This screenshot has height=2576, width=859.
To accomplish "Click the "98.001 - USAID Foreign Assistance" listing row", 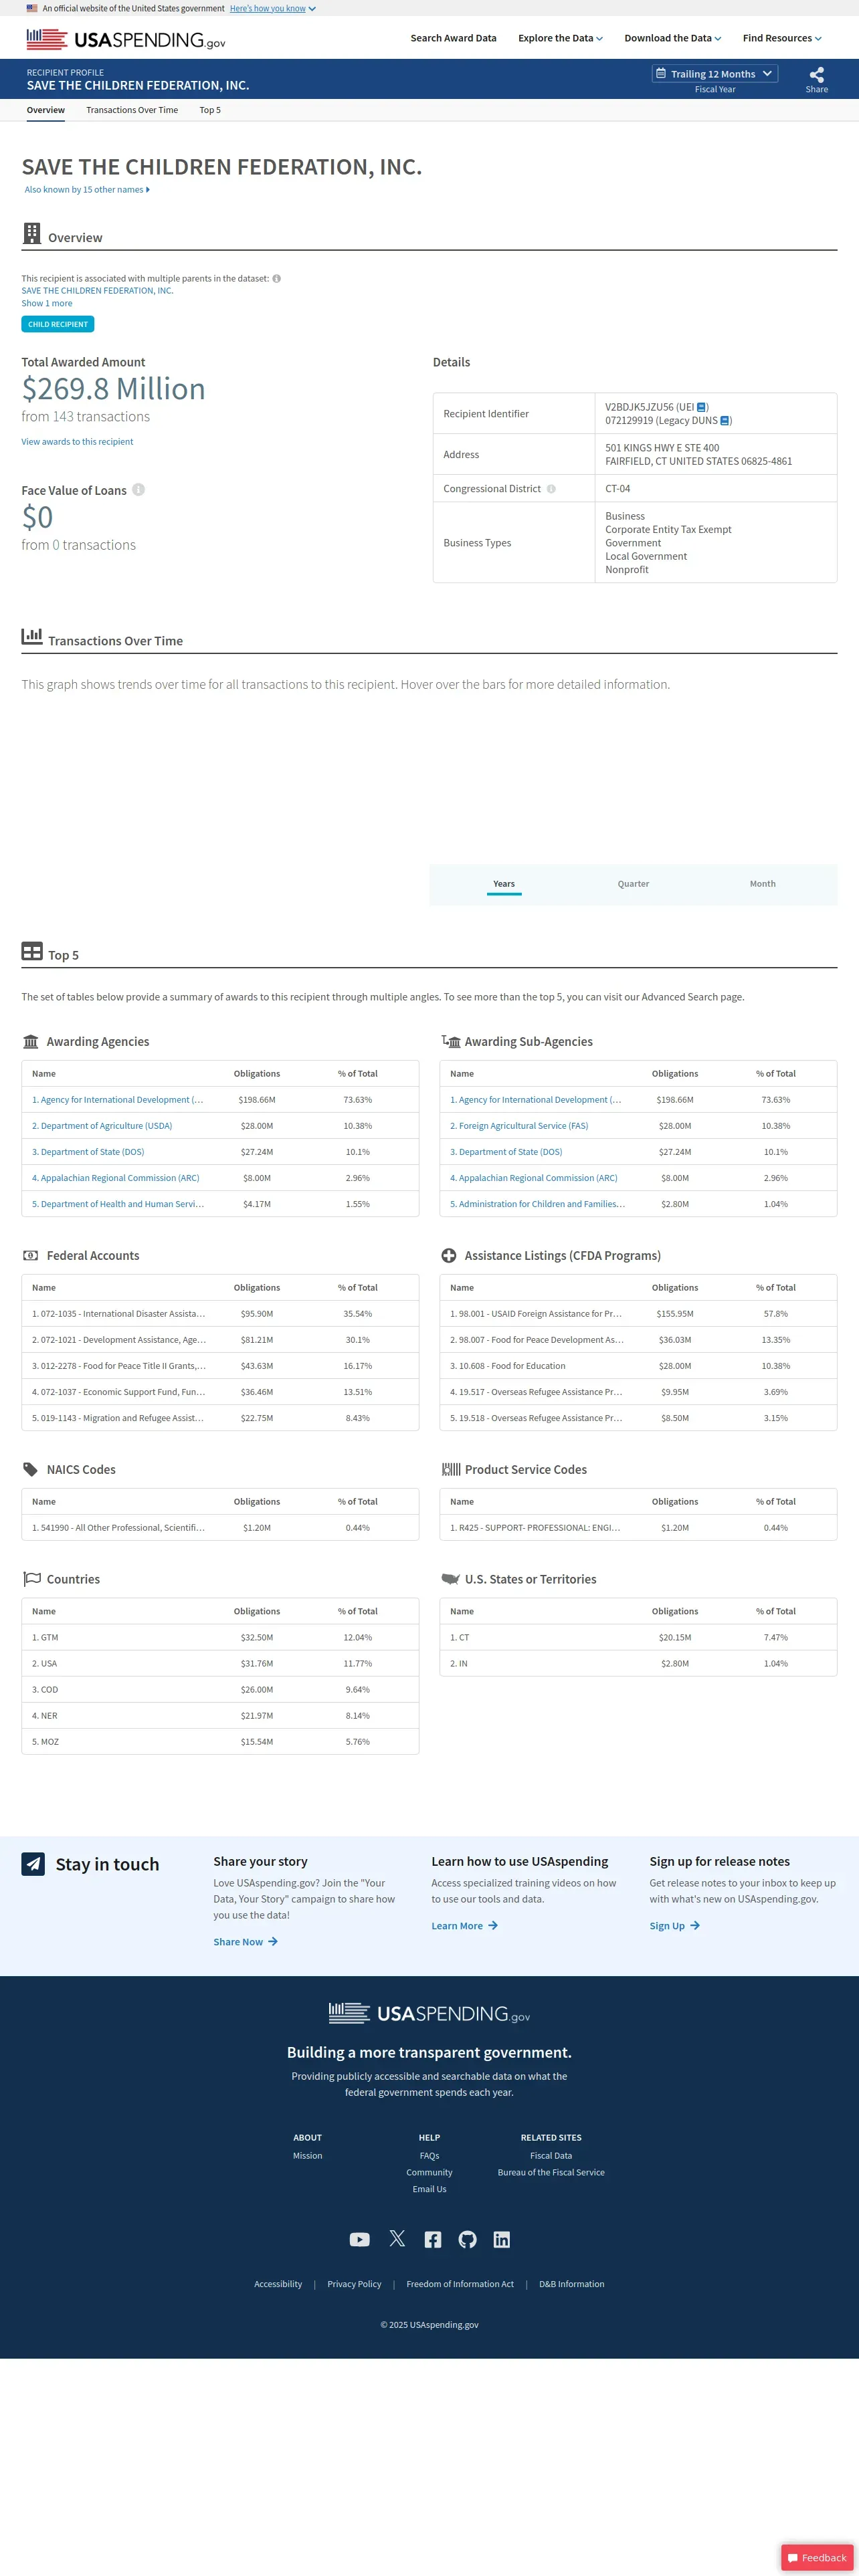I will (x=638, y=1314).
